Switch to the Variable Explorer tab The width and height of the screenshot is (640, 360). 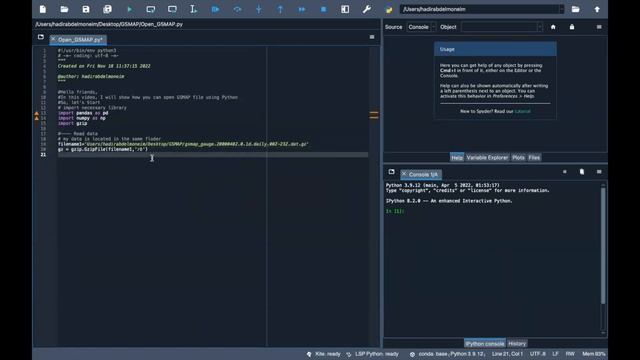click(x=487, y=158)
